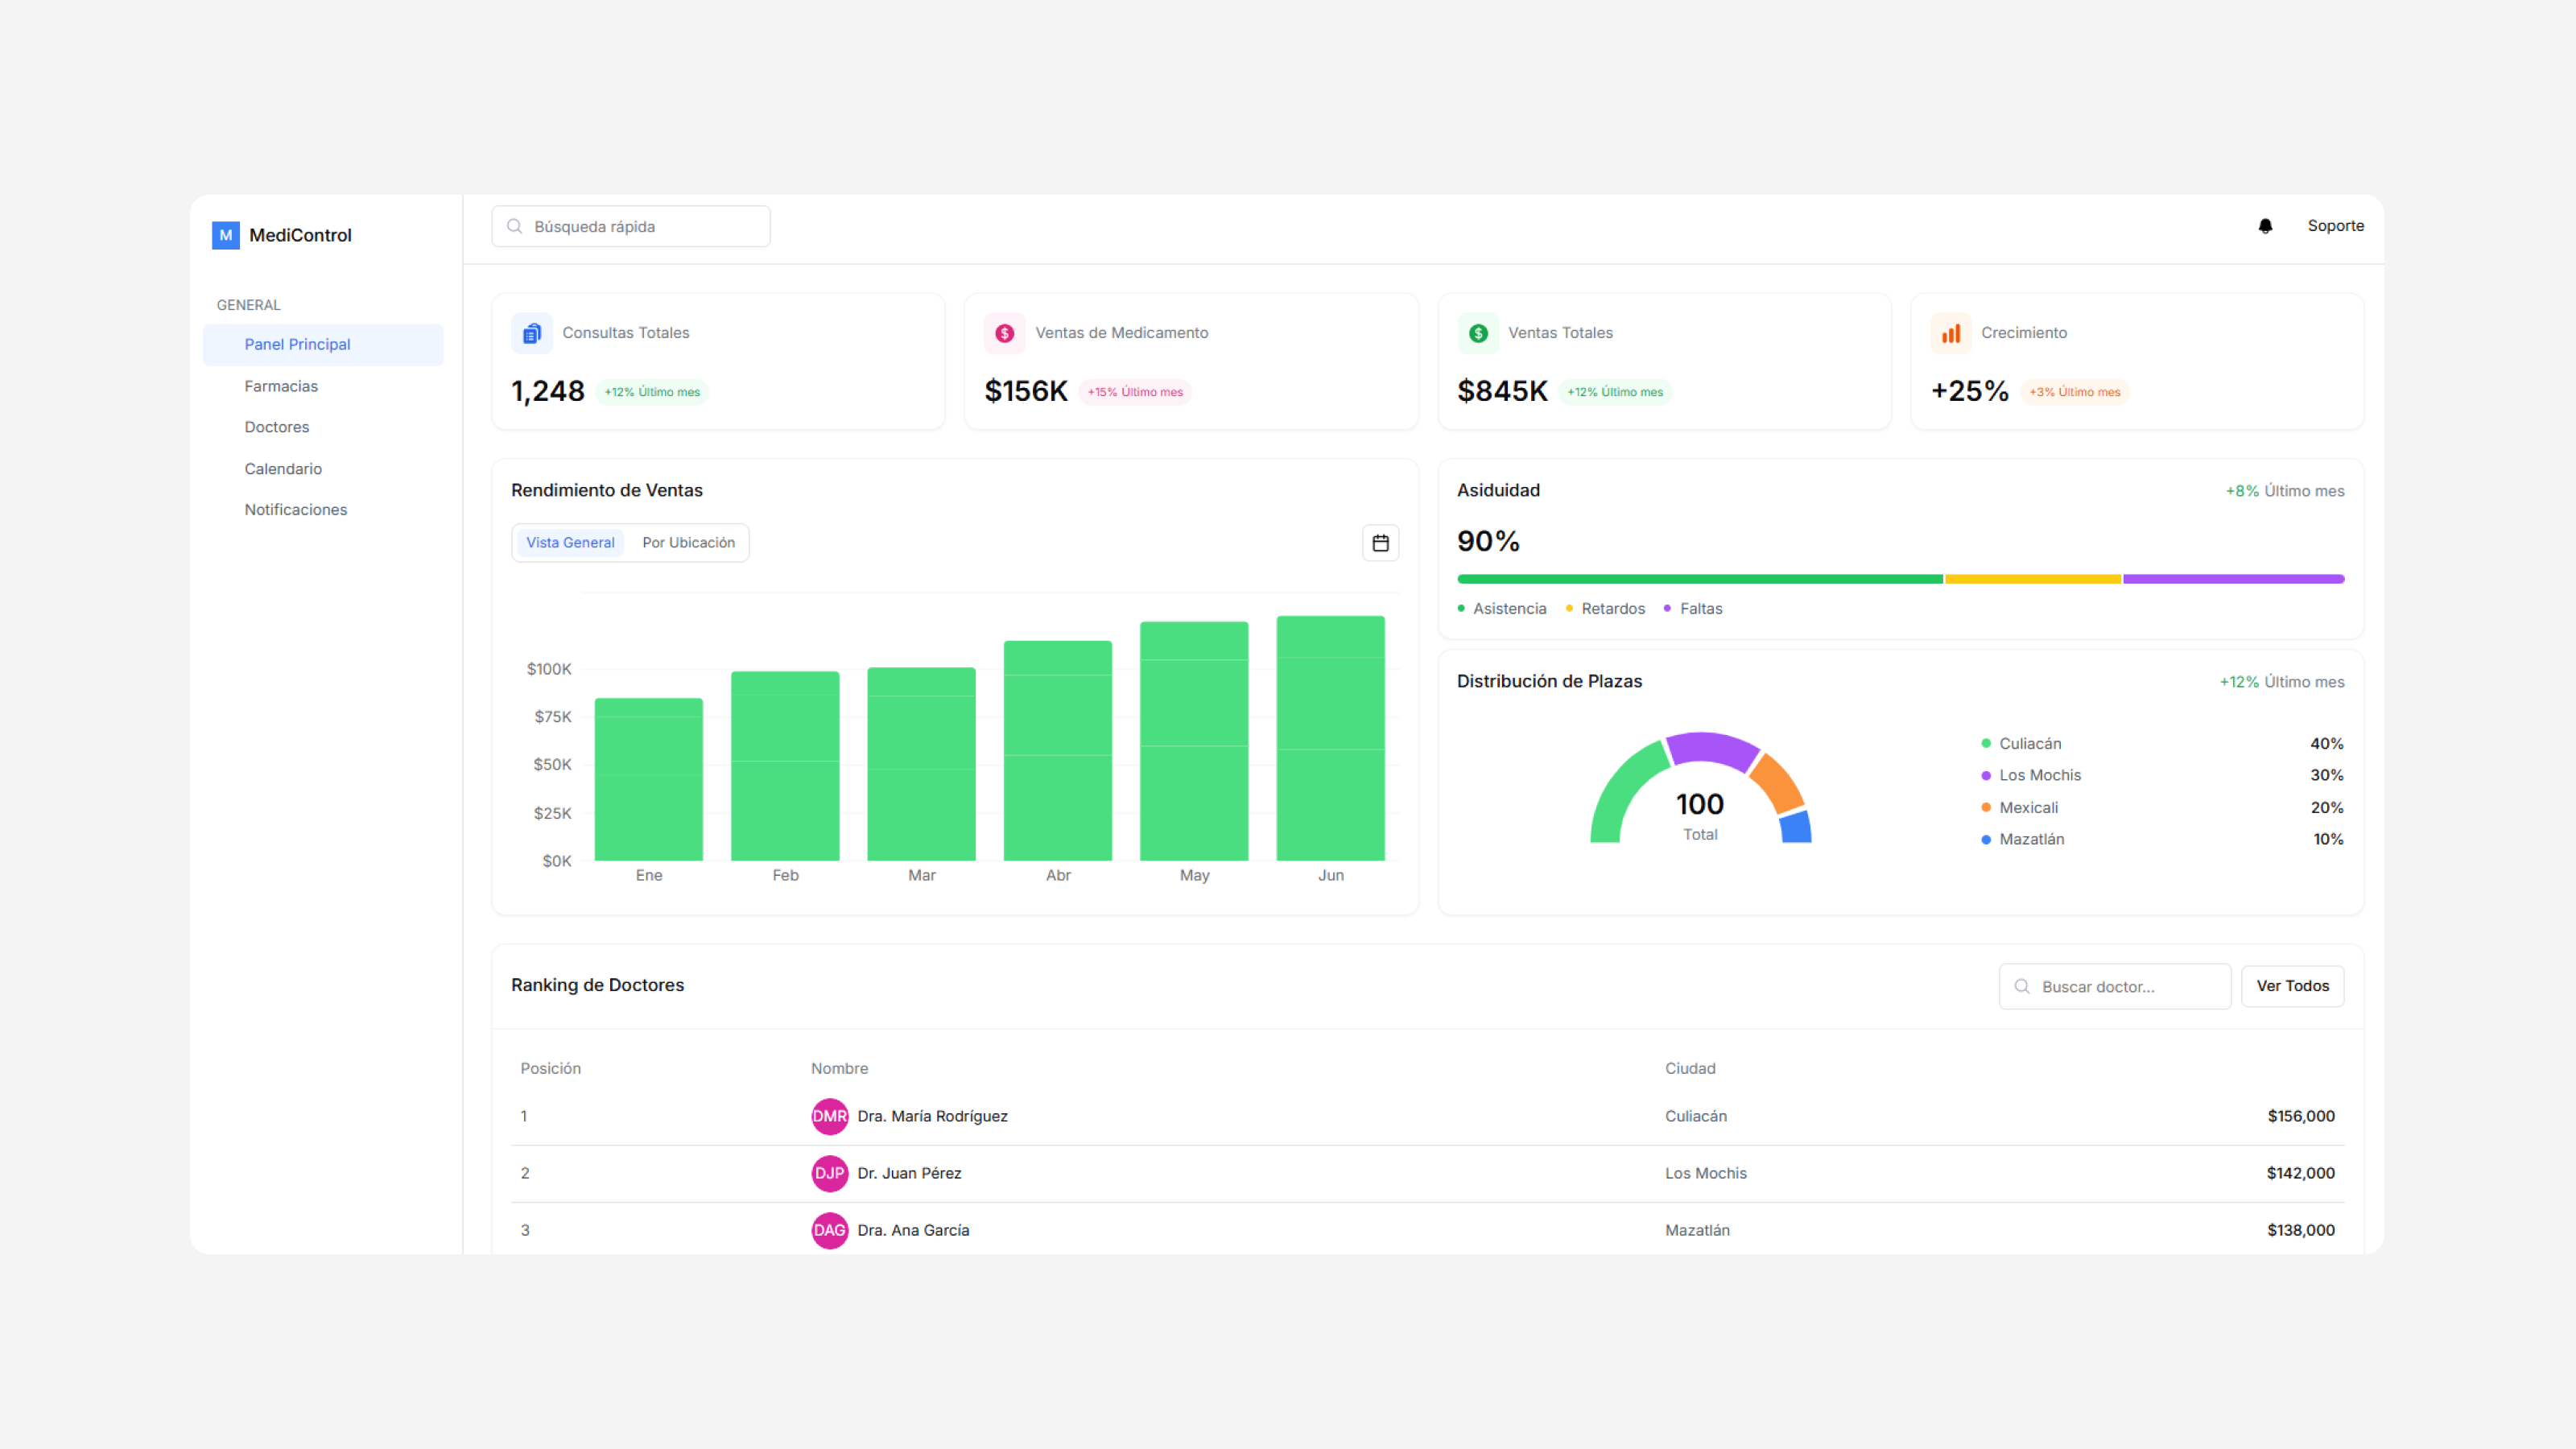Click the DMR avatar of María Rodríguez
The height and width of the screenshot is (1449, 2576).
[829, 1116]
